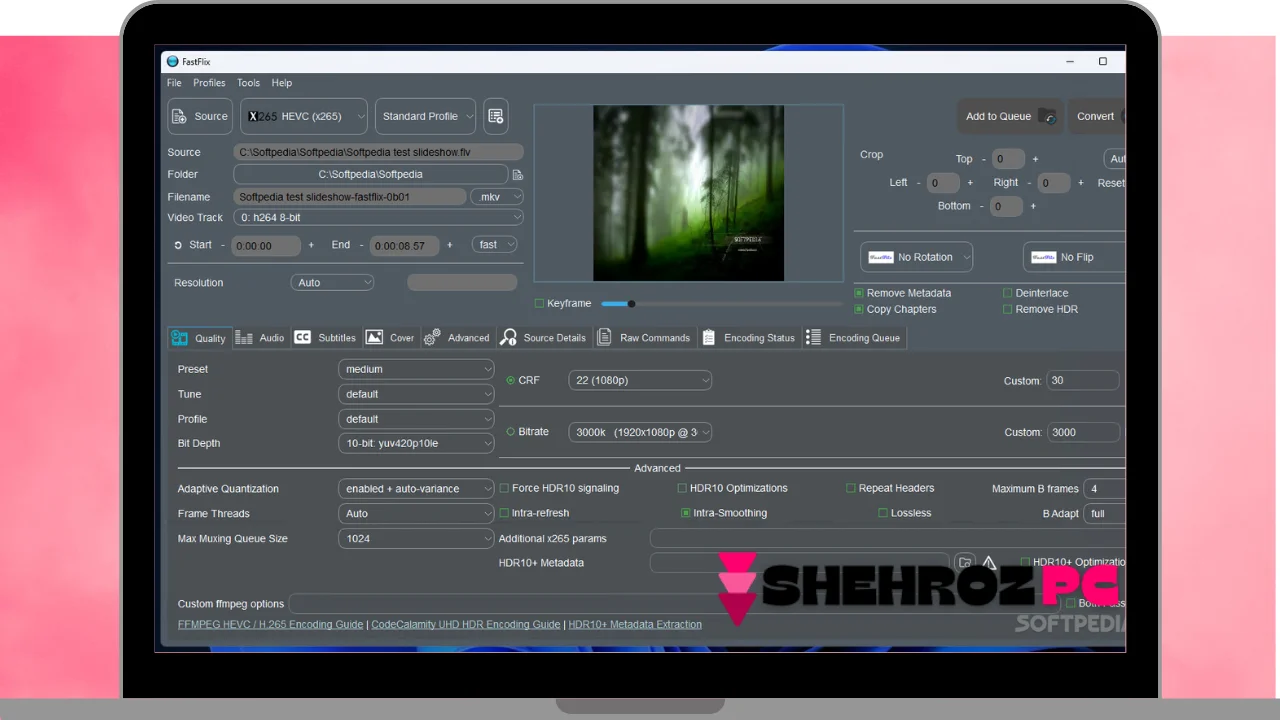Screen dimensions: 1280x720
Task: Open the Tune dropdown
Action: [416, 394]
